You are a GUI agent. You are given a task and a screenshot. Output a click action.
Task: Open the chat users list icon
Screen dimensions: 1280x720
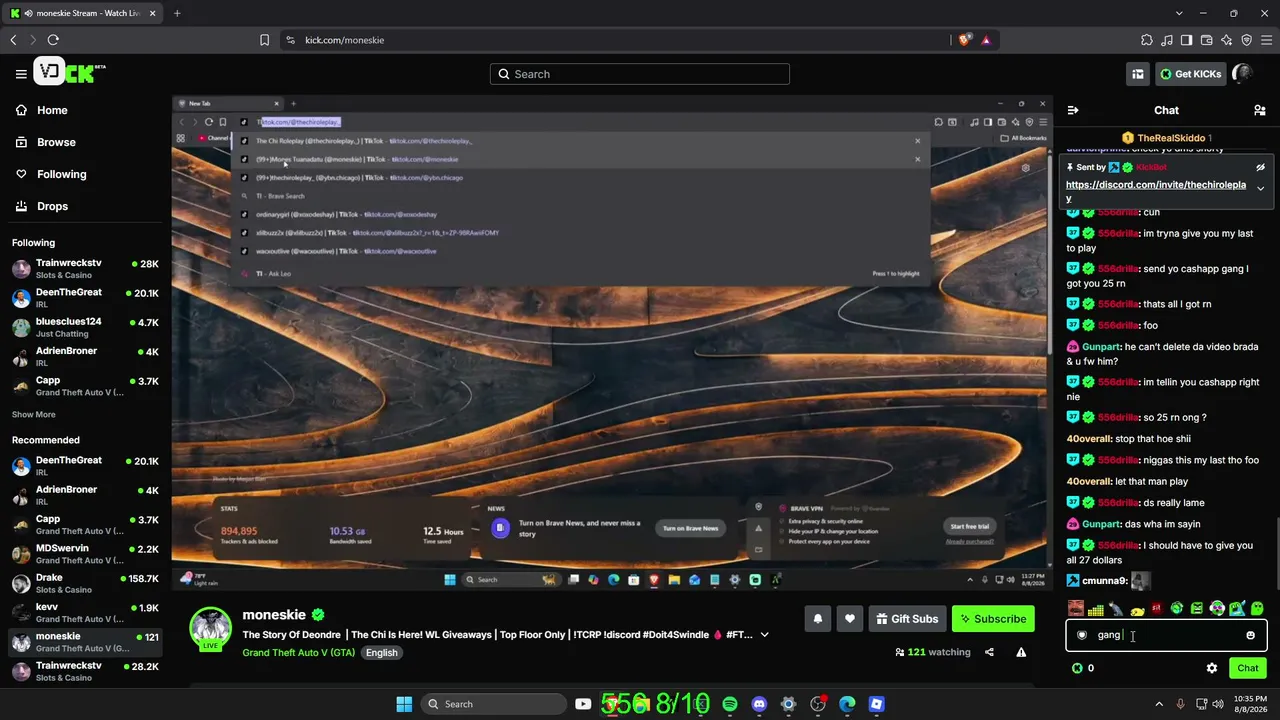pyautogui.click(x=1259, y=110)
